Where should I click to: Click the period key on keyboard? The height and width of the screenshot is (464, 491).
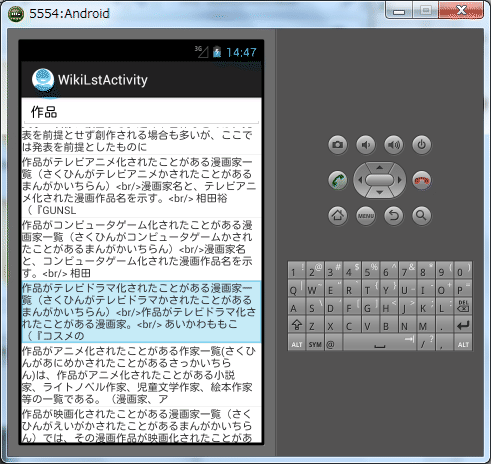tap(444, 325)
